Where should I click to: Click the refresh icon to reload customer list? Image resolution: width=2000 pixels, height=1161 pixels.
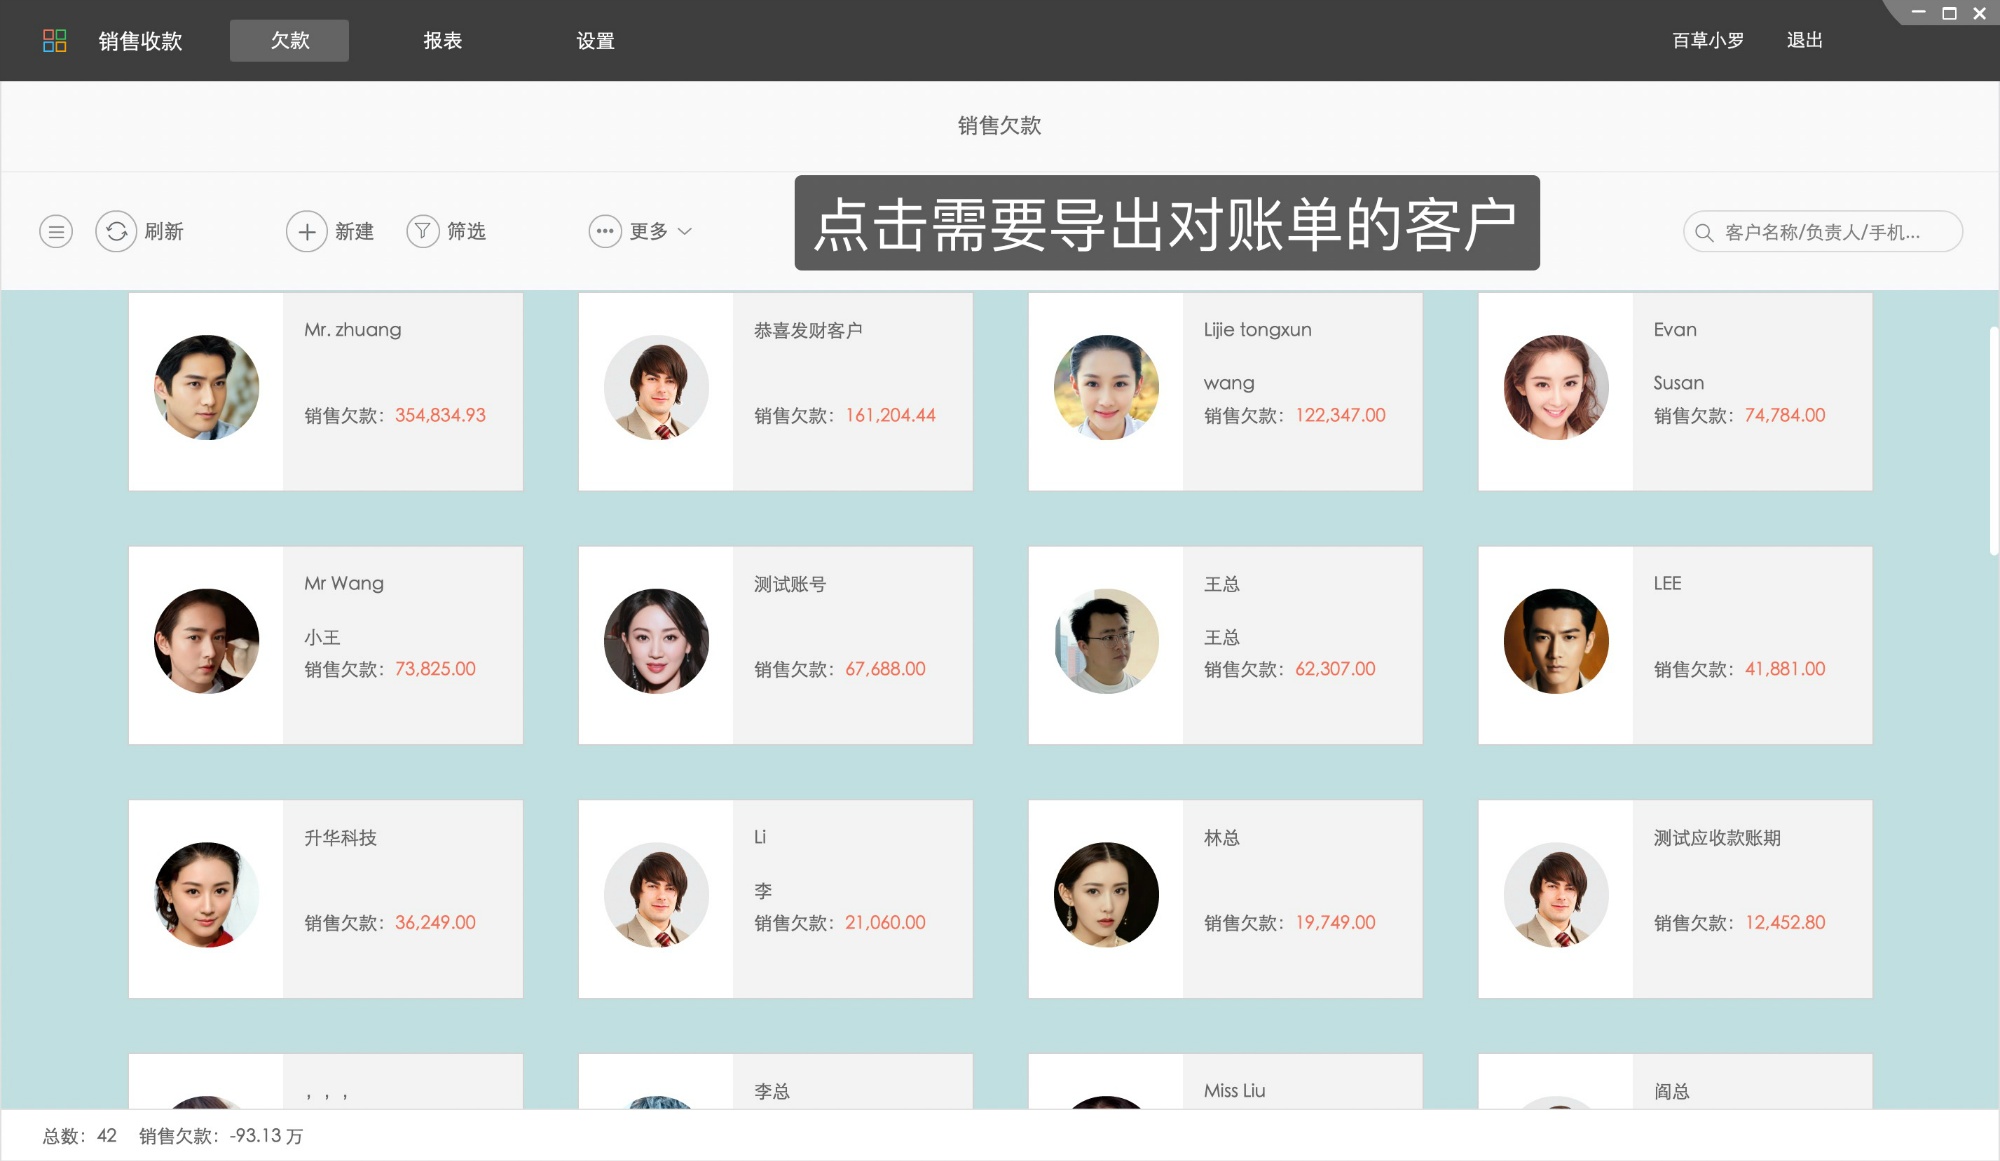(x=116, y=231)
